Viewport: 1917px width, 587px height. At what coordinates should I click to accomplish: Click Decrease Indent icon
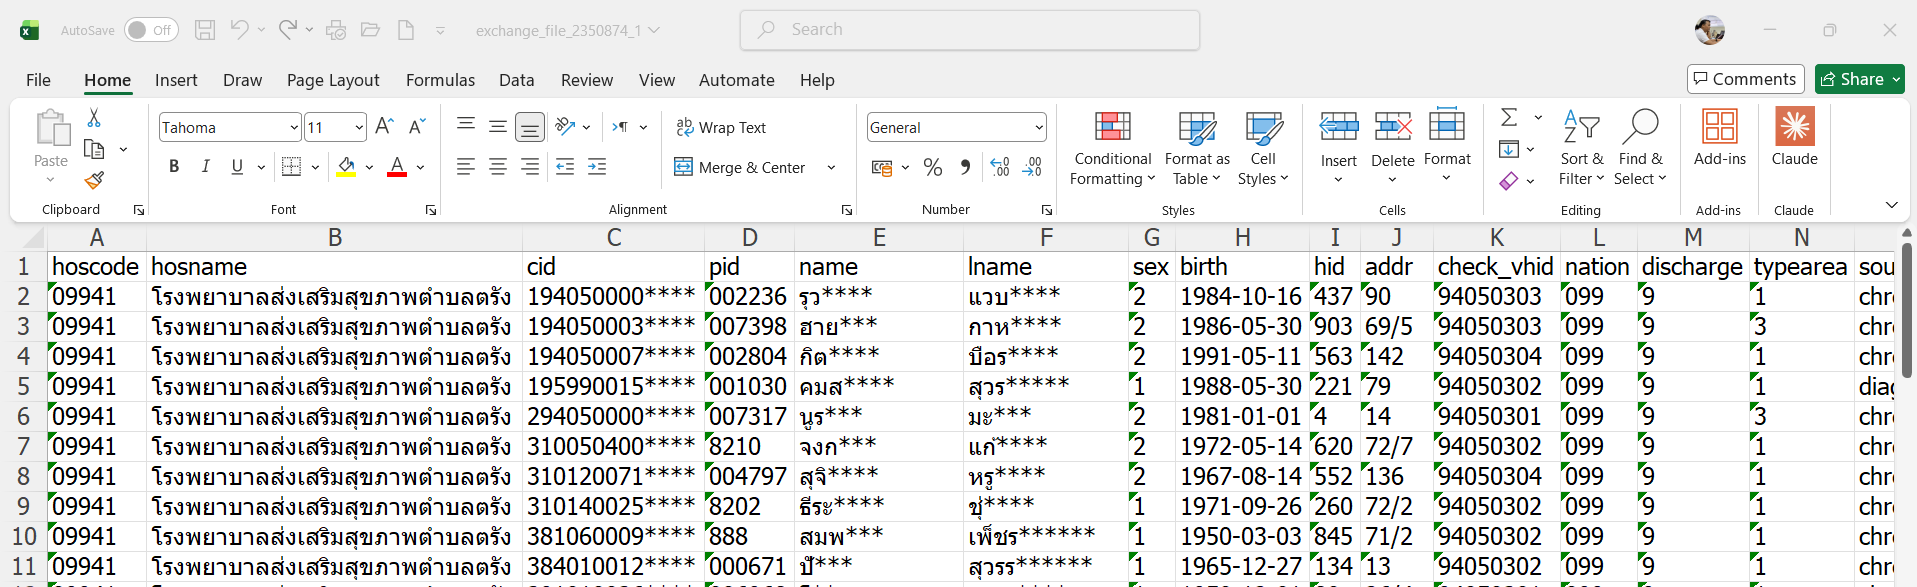pos(565,167)
